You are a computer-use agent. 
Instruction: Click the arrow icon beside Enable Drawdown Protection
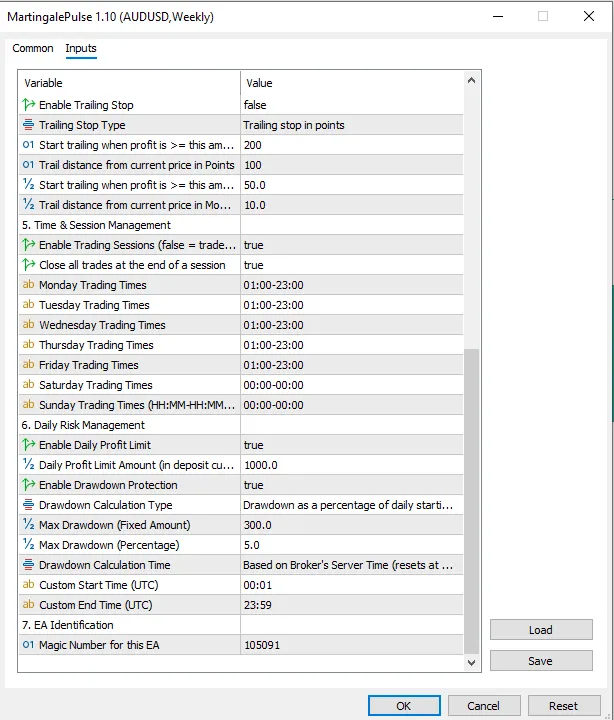28,485
